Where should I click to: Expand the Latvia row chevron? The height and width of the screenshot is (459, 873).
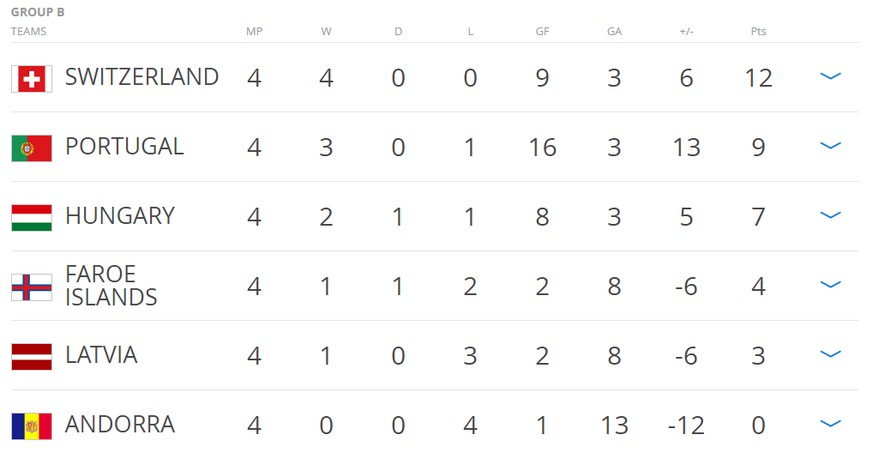click(x=830, y=354)
